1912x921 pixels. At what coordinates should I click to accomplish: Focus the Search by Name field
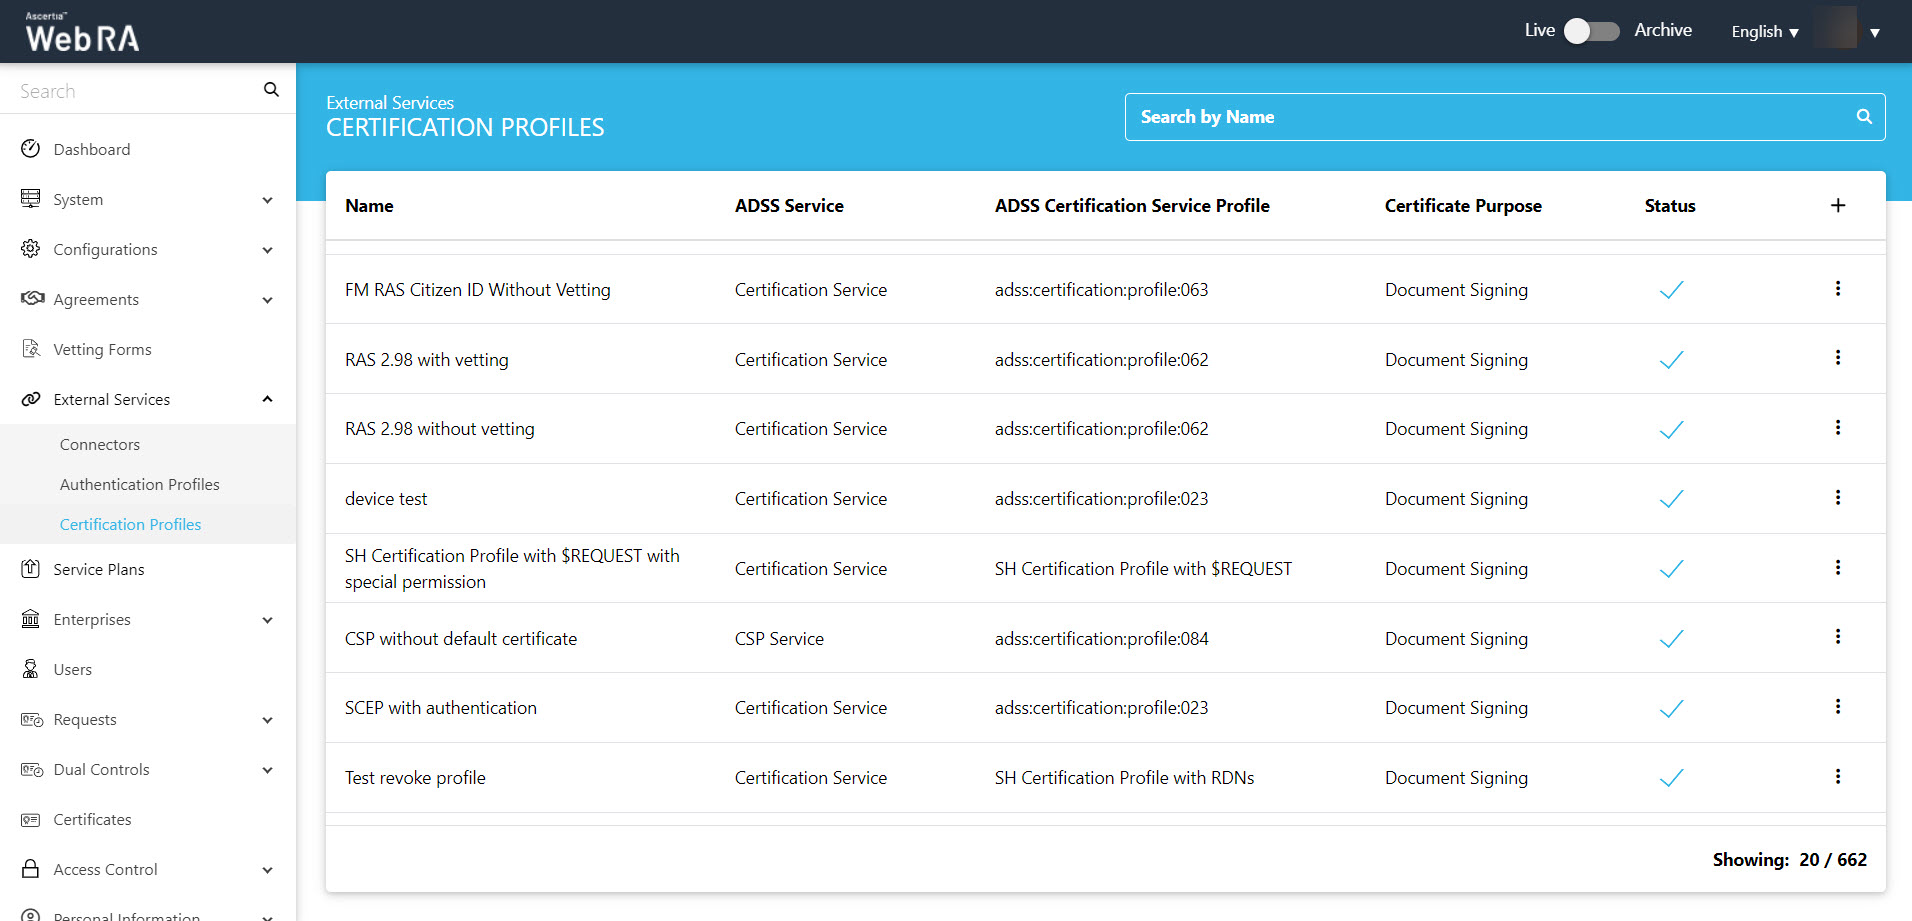[1490, 117]
